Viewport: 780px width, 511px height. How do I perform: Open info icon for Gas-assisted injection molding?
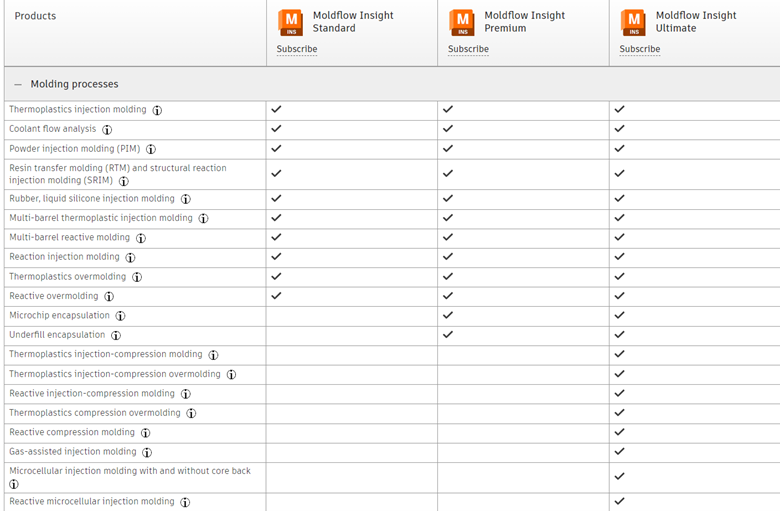click(x=147, y=452)
